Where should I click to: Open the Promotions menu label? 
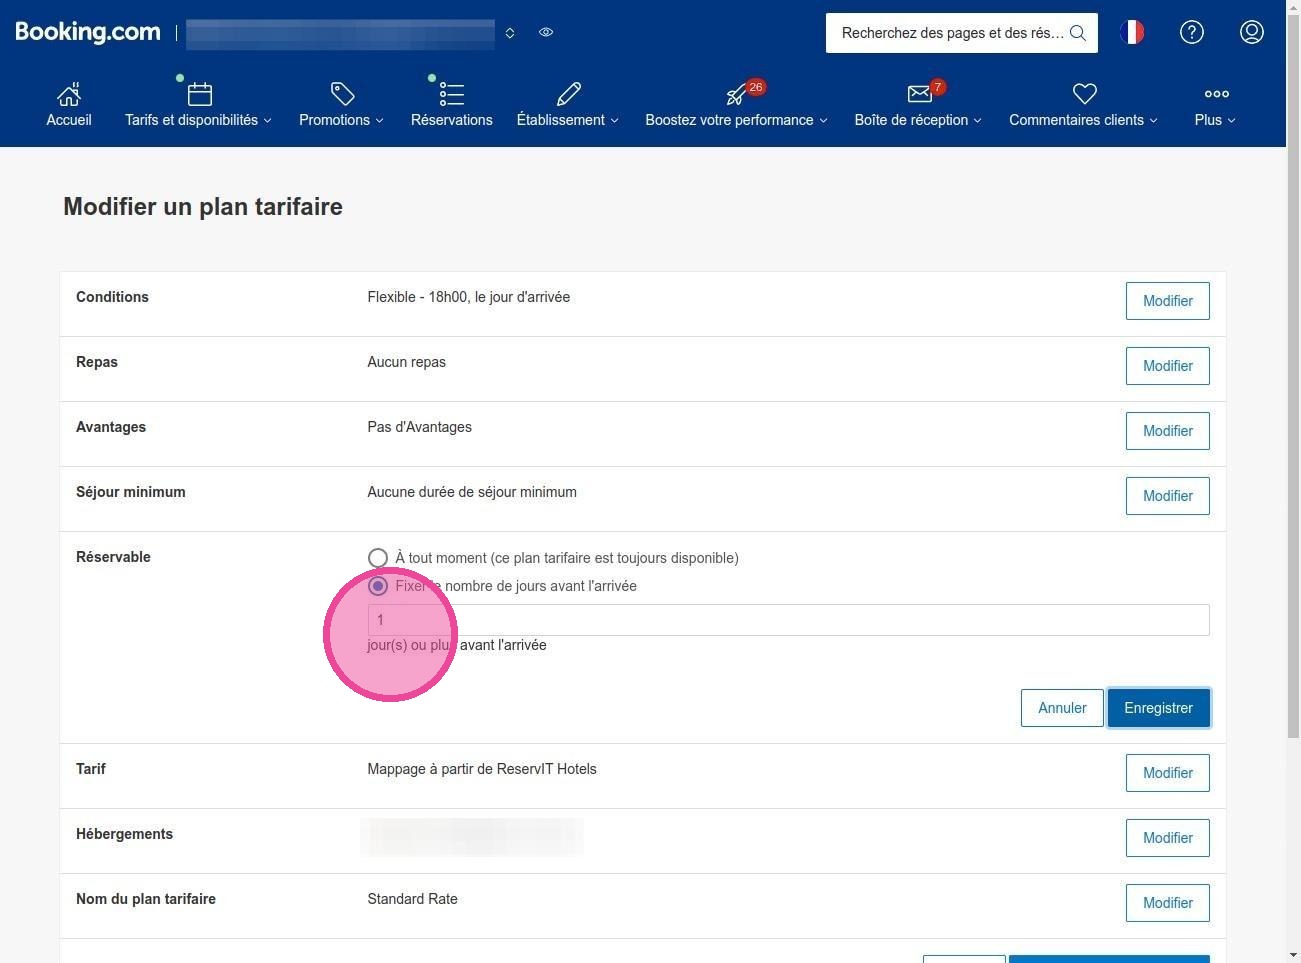click(334, 120)
